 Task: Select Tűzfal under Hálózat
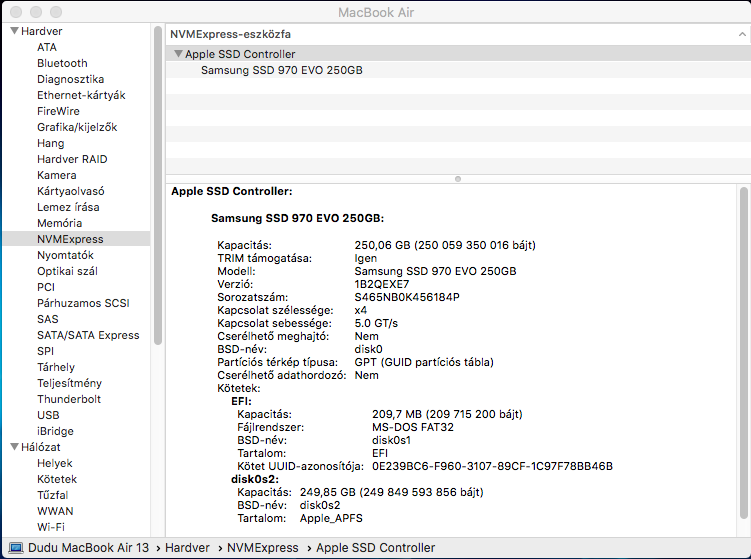53,495
